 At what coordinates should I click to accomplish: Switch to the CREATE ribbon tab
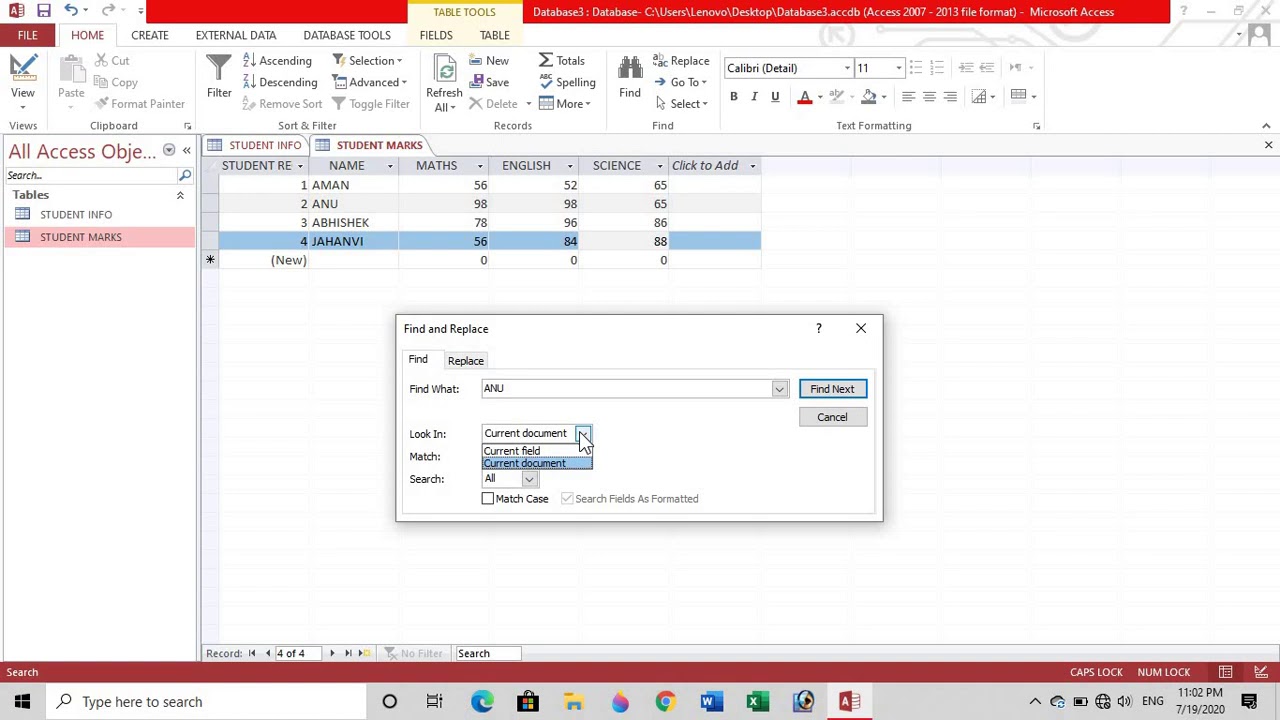(x=149, y=35)
